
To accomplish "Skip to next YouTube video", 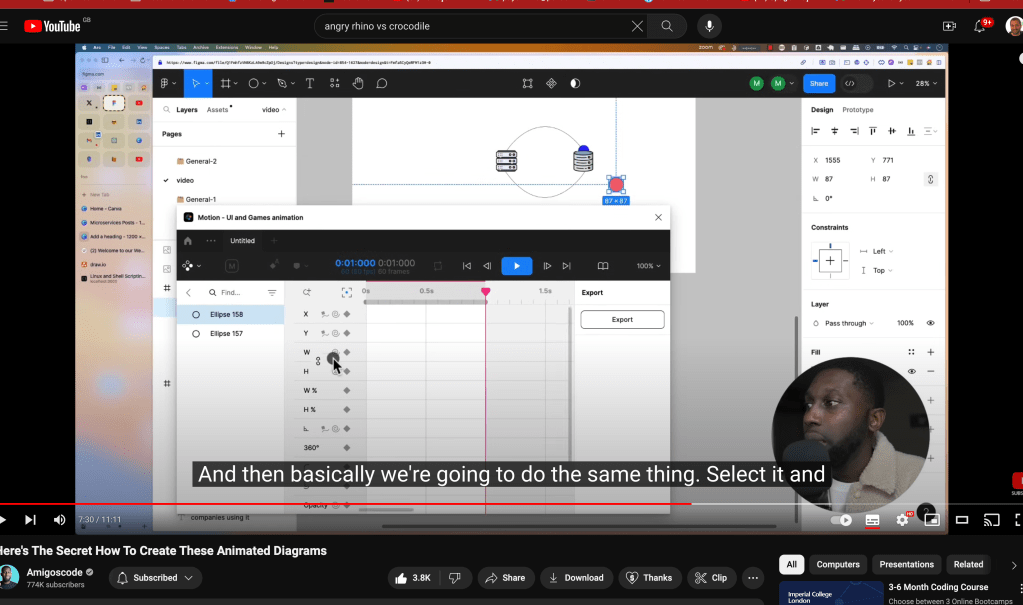I will [30, 520].
